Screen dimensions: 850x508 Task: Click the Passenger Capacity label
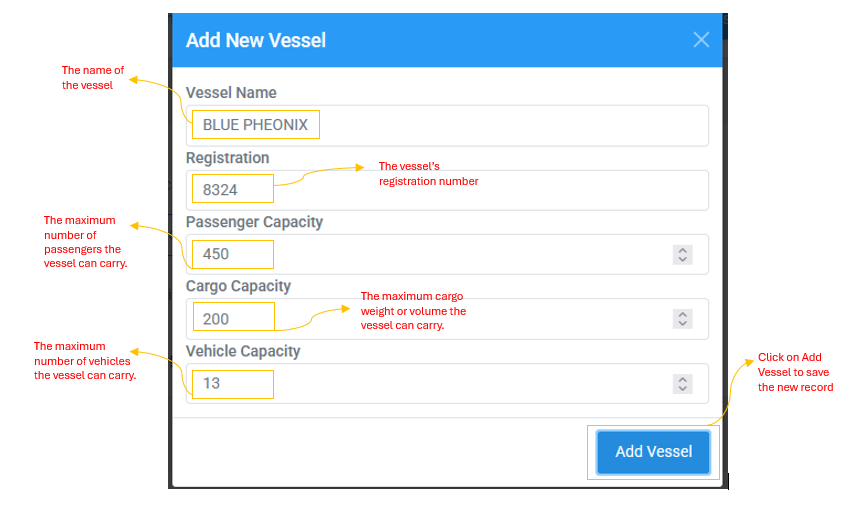pos(254,222)
